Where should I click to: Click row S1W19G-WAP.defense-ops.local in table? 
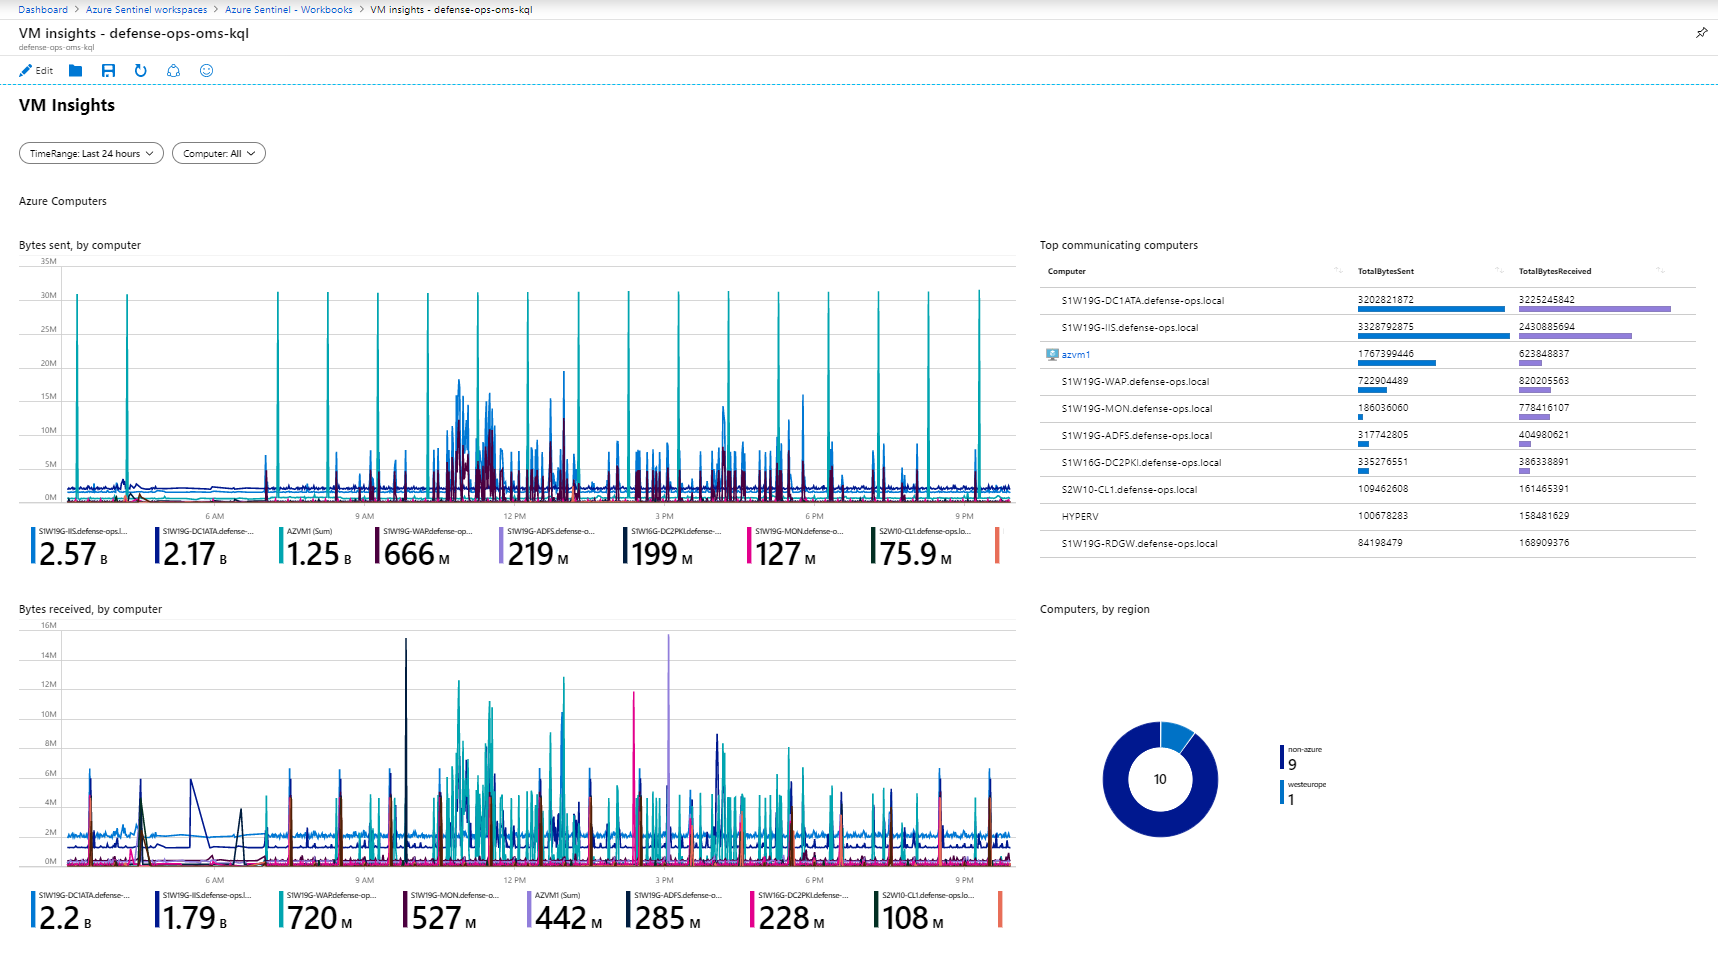(1367, 382)
